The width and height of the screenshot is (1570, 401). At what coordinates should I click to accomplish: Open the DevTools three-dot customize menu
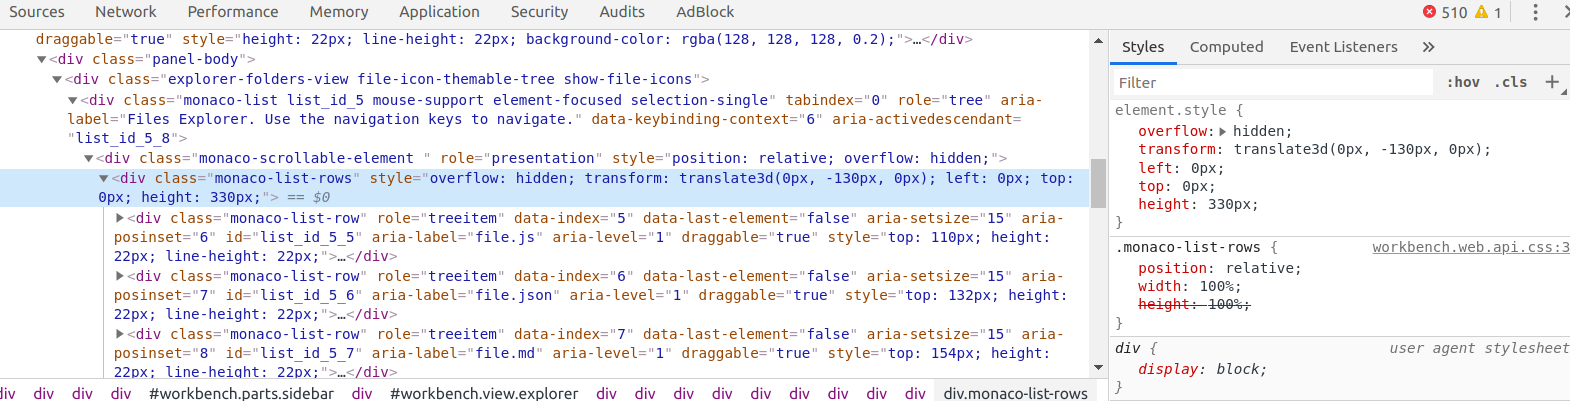tap(1535, 12)
